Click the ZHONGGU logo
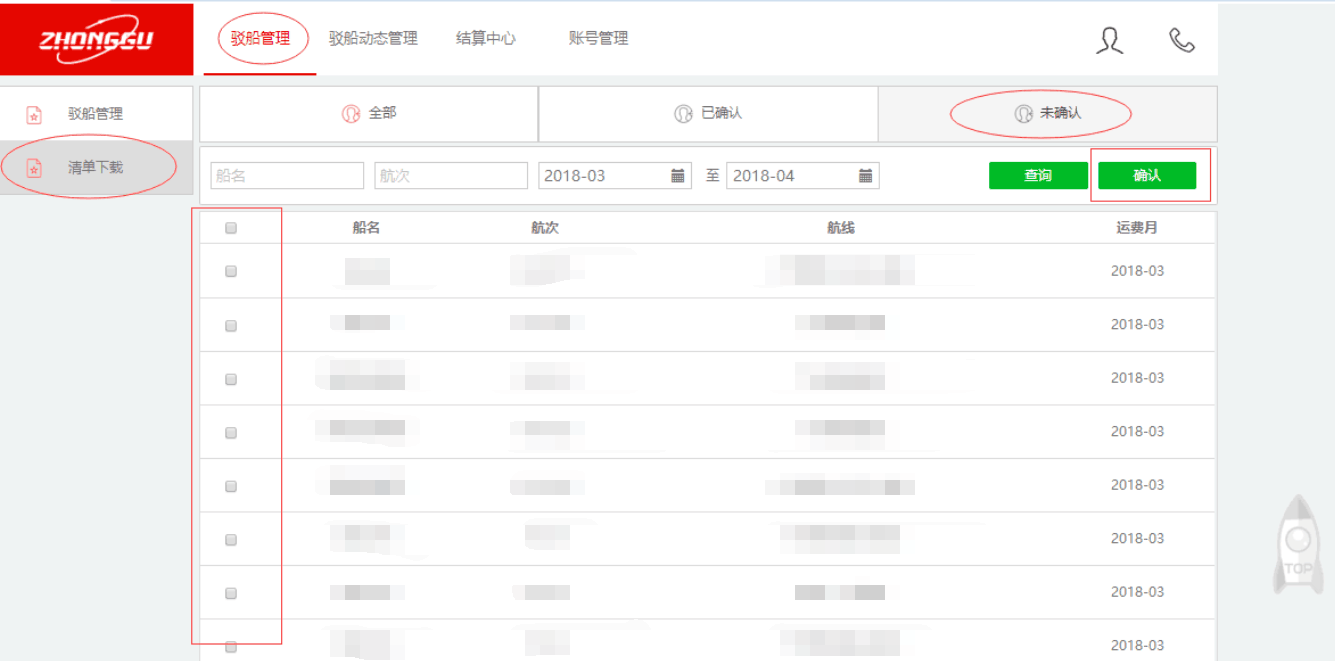Screen dimensions: 1335x661 [x=96, y=39]
